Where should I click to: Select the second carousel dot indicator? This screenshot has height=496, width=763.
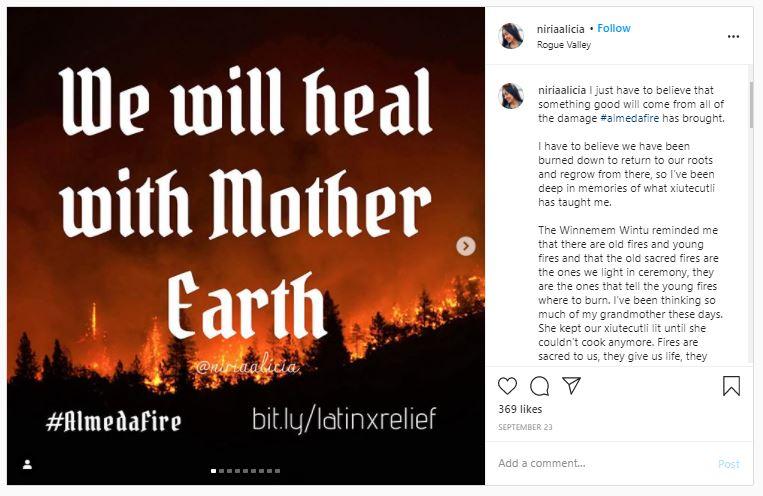coord(221,471)
